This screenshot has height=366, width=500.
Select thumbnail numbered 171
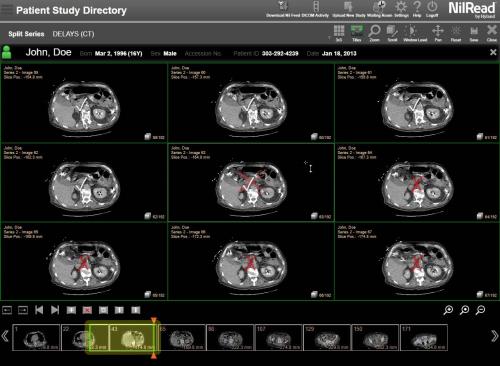424,338
